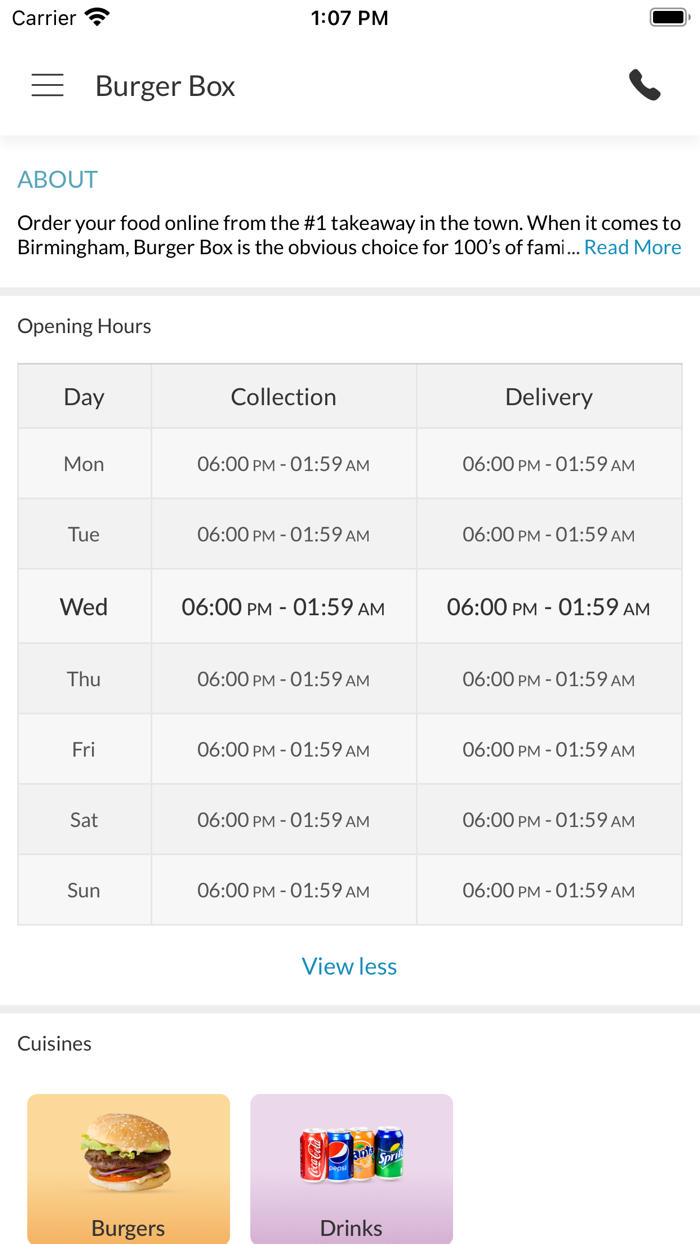Tap the ABOUT section heading
Viewport: 700px width, 1244px height.
tap(58, 179)
